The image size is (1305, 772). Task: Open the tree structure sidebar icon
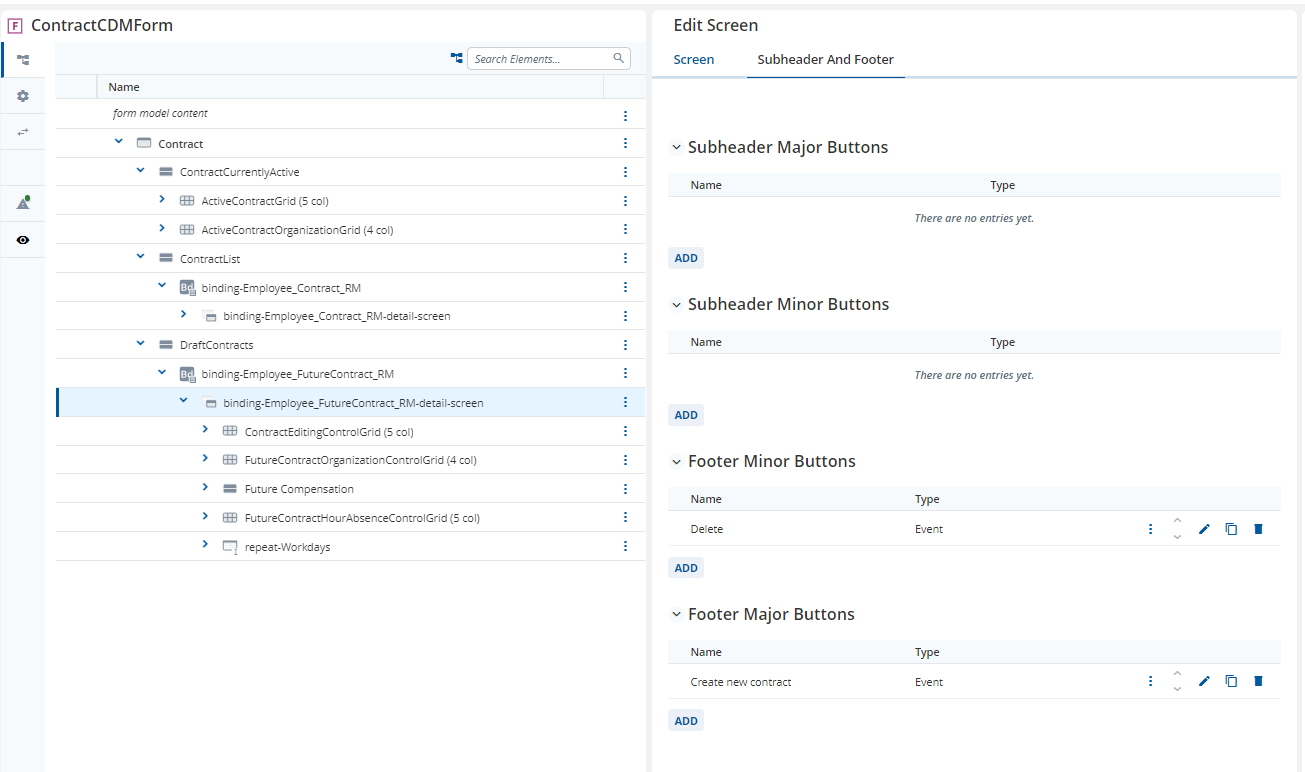coord(23,60)
